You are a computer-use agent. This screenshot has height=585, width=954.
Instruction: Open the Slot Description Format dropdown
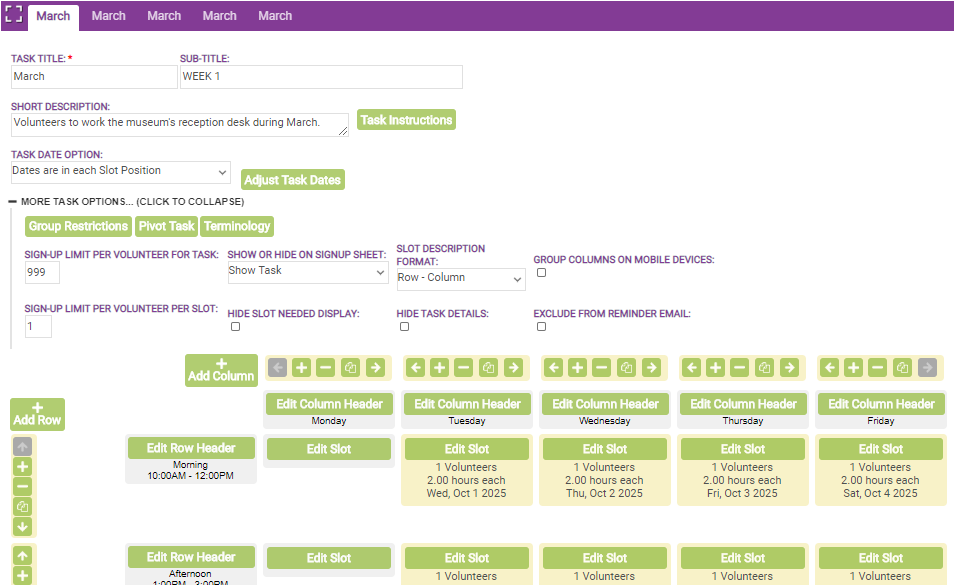(x=460, y=279)
